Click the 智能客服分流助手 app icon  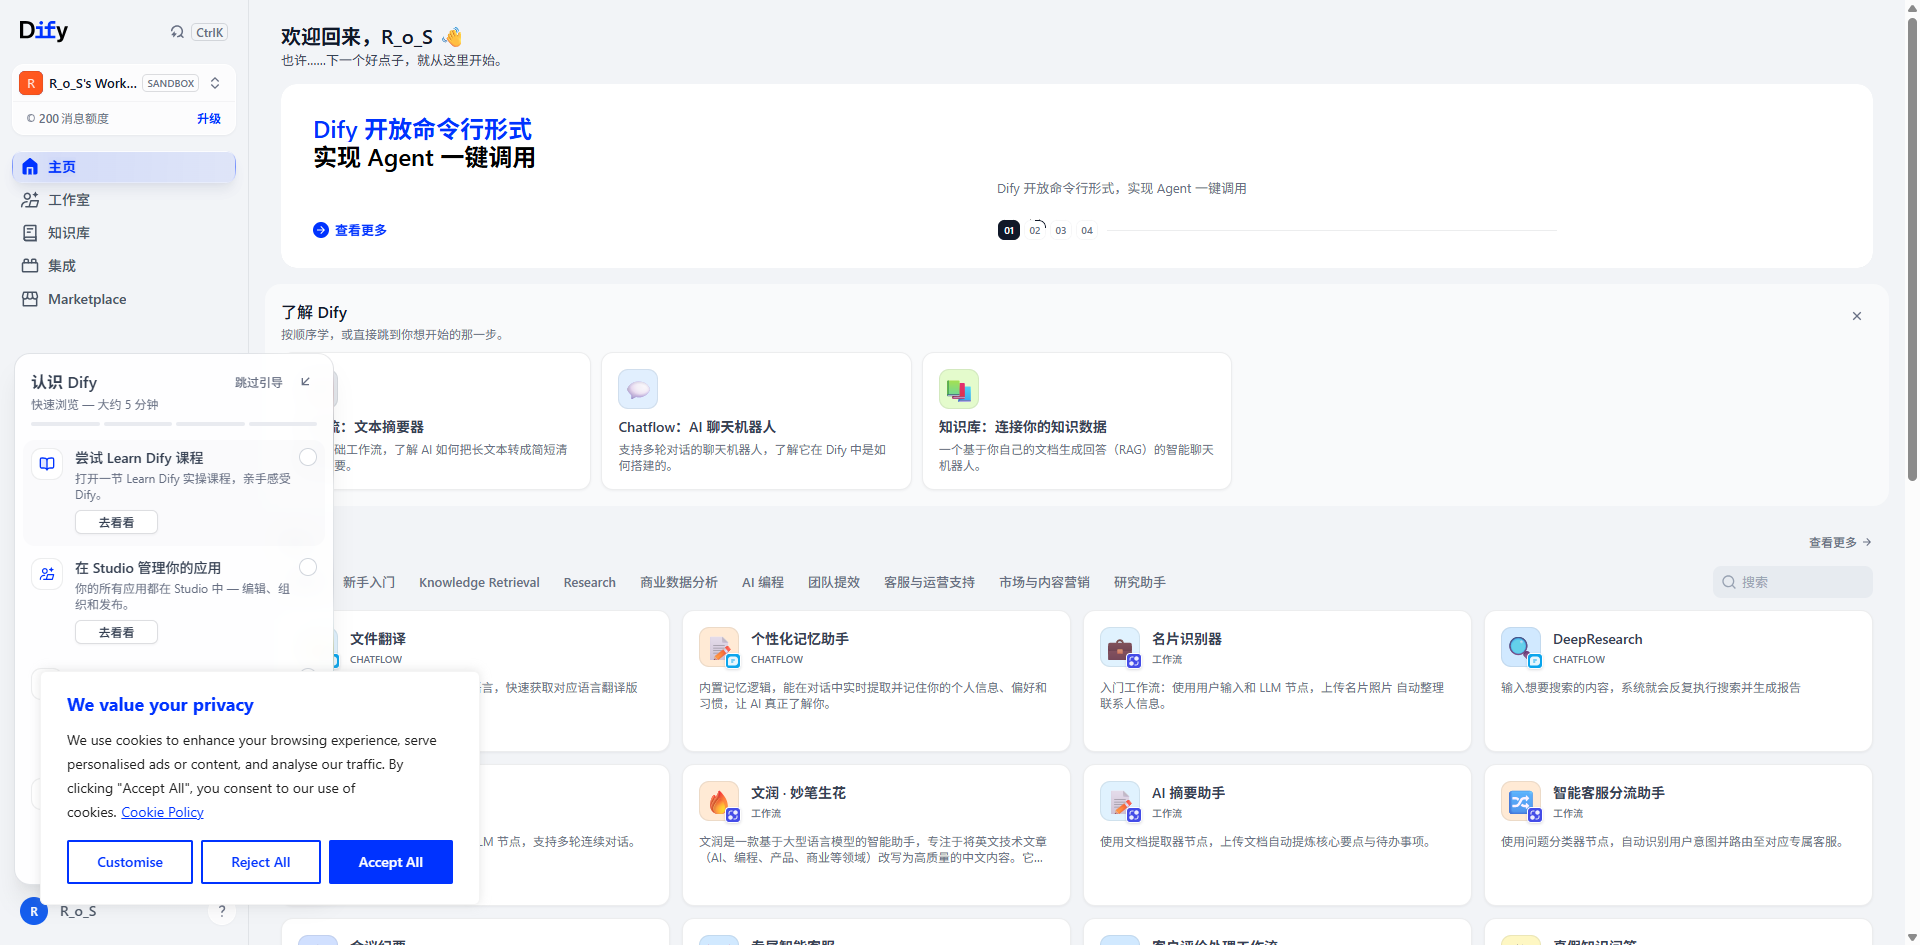click(1521, 802)
